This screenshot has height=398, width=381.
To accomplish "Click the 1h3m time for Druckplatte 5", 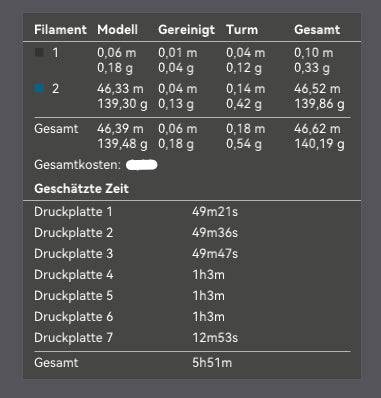I will 208,296.
